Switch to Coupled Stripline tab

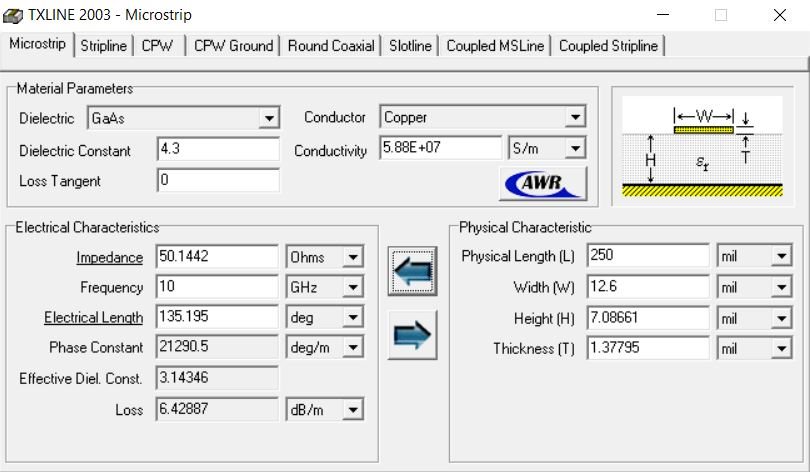(x=609, y=46)
